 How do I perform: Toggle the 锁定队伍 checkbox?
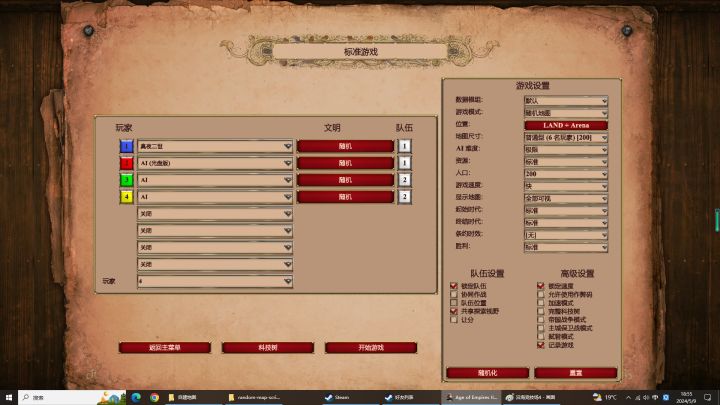454,286
